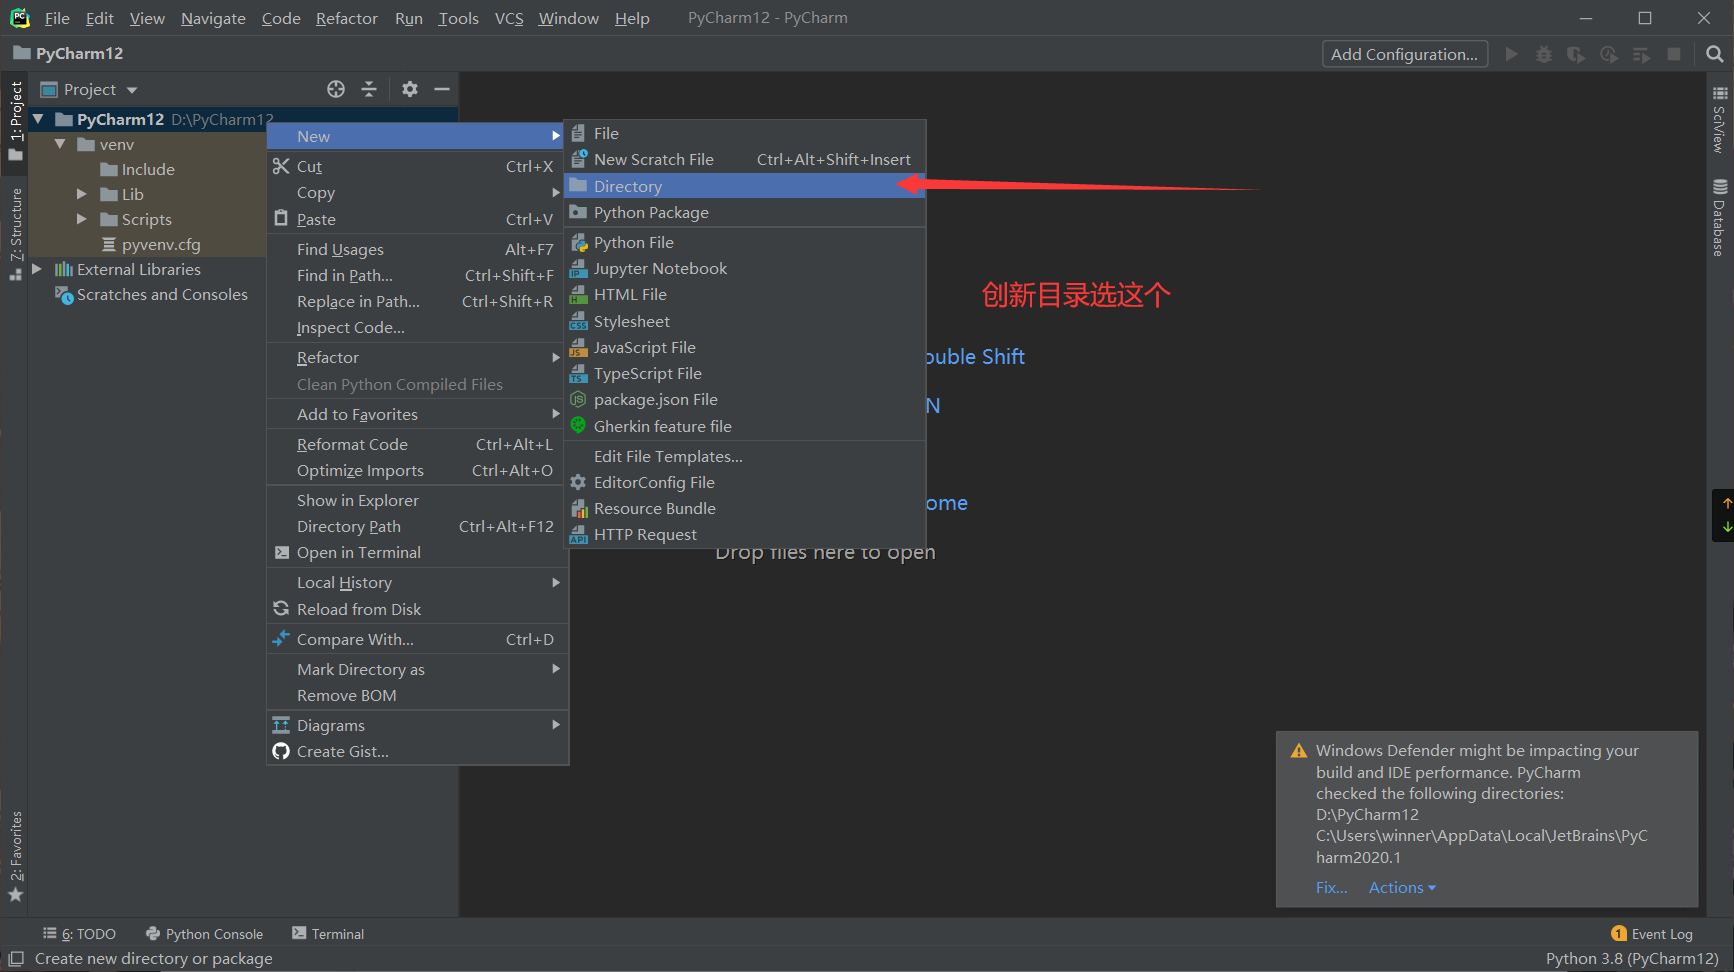Click the Fix... link in notification
The width and height of the screenshot is (1734, 972).
pos(1331,888)
